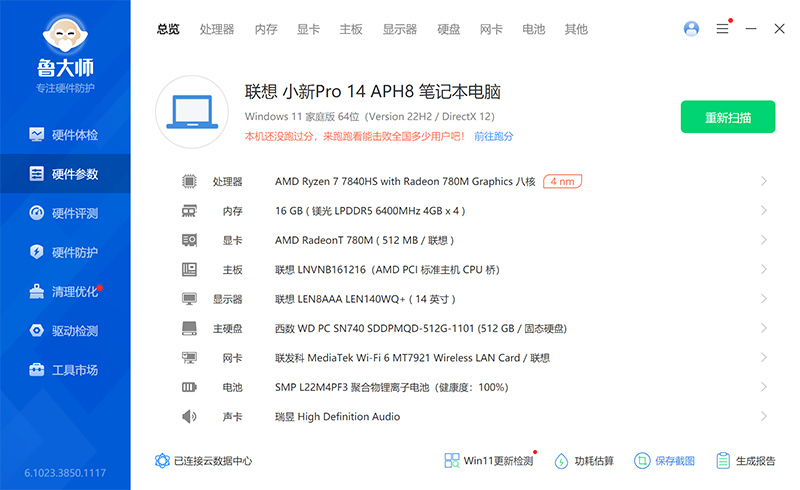Click the motherboard icon

pyautogui.click(x=189, y=270)
